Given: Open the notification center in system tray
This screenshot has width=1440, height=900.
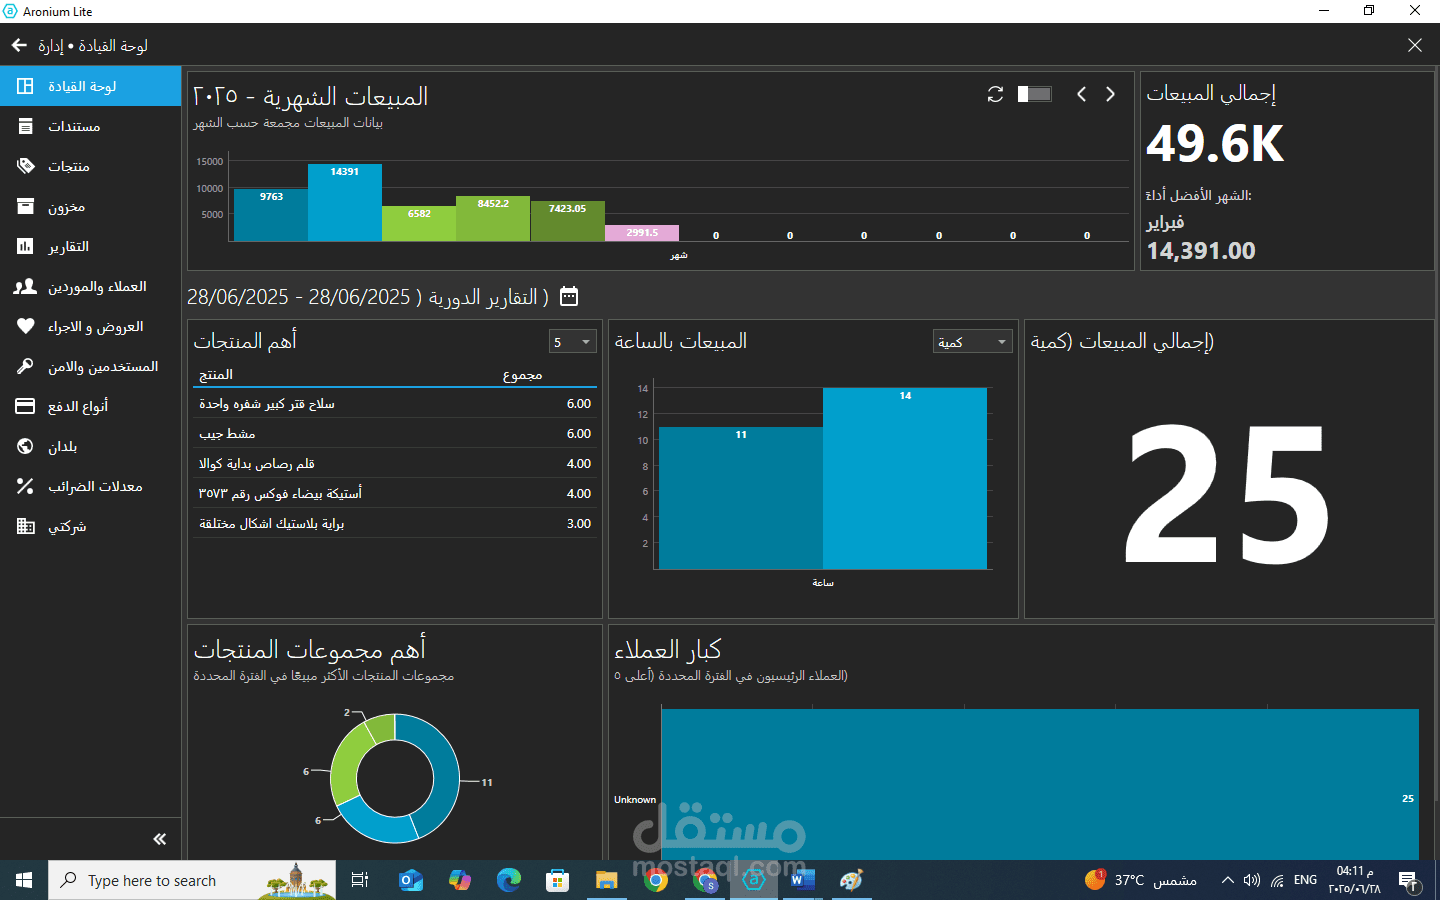Looking at the screenshot, I should 1409,880.
